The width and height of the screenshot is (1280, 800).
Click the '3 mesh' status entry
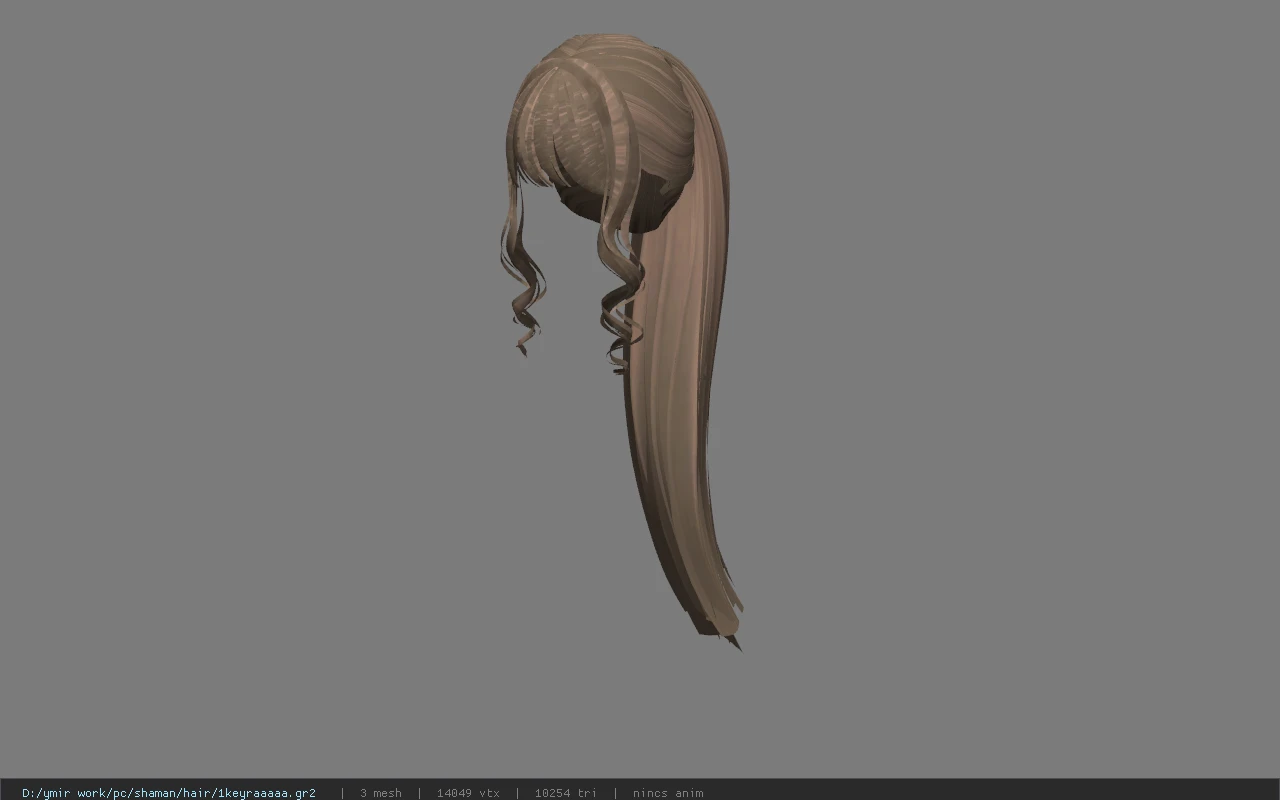click(381, 793)
